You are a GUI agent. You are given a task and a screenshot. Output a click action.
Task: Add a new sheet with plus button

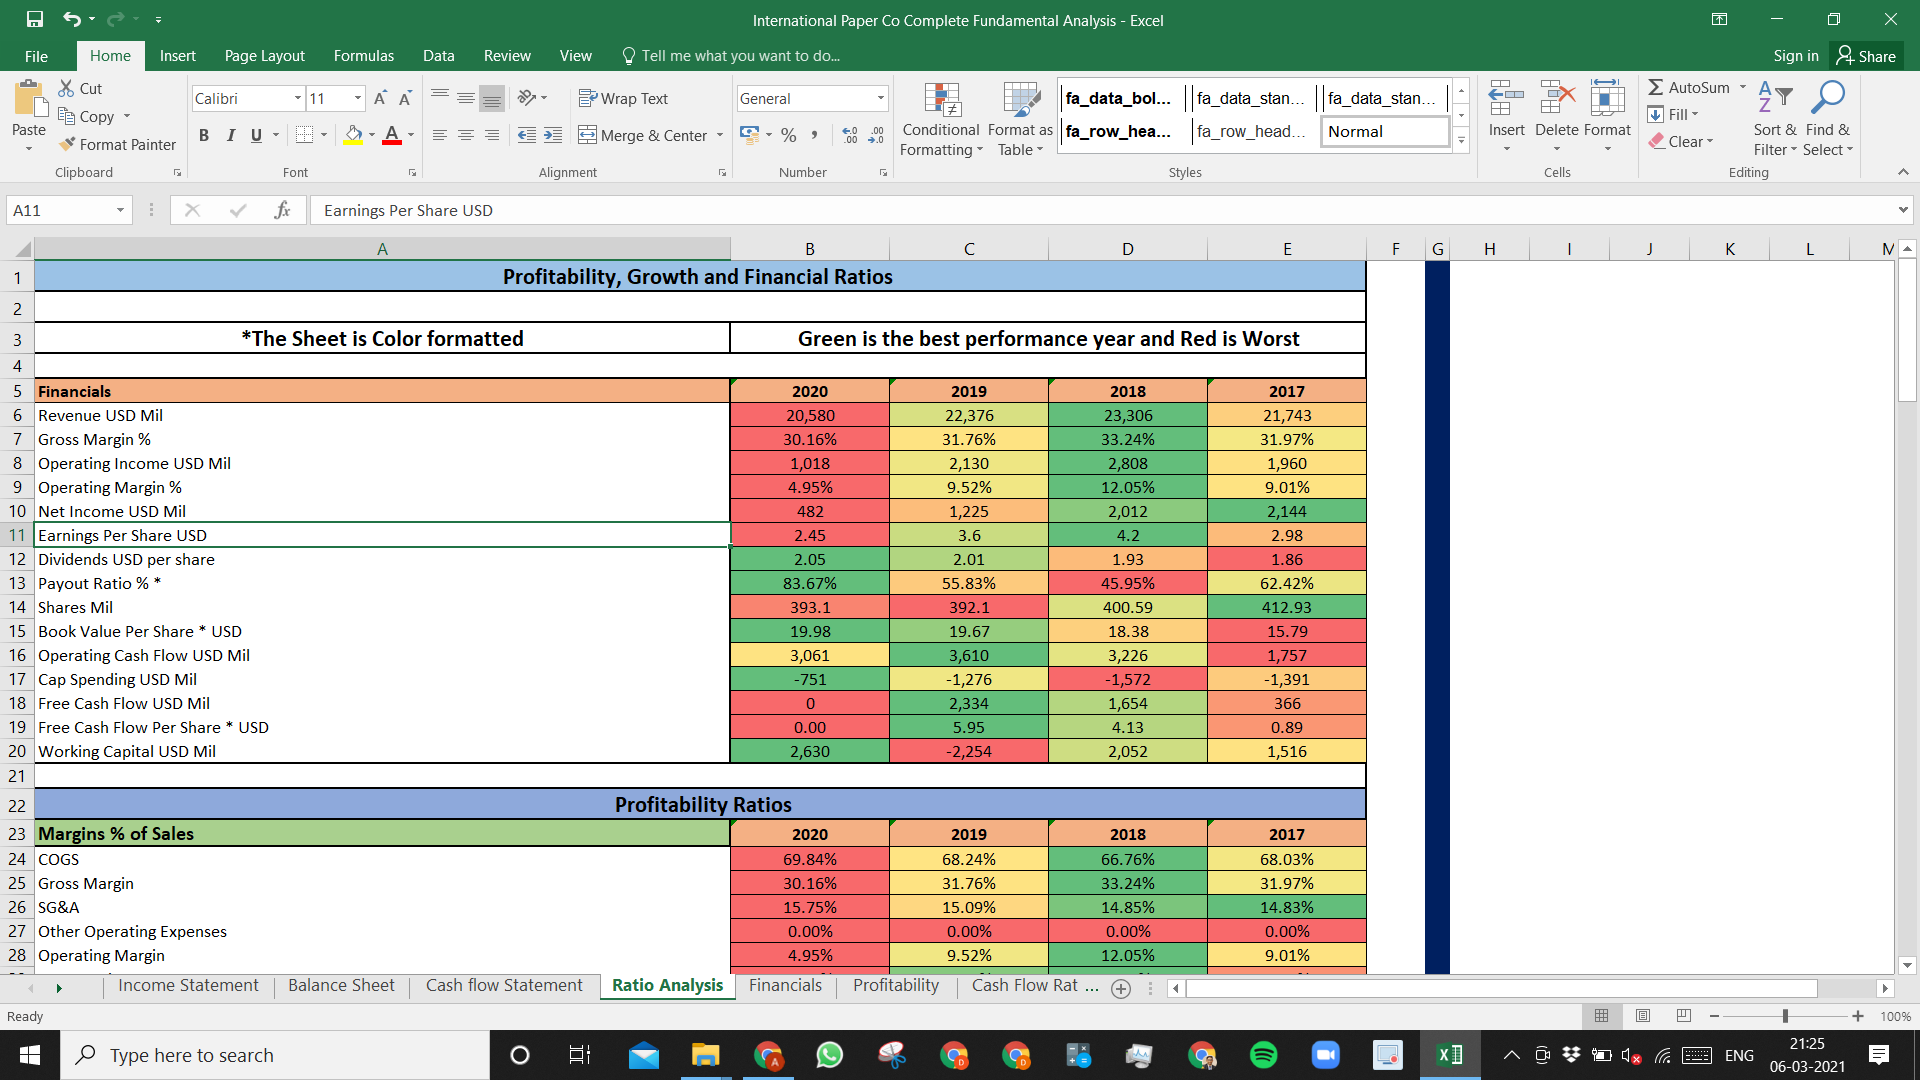(x=1121, y=988)
